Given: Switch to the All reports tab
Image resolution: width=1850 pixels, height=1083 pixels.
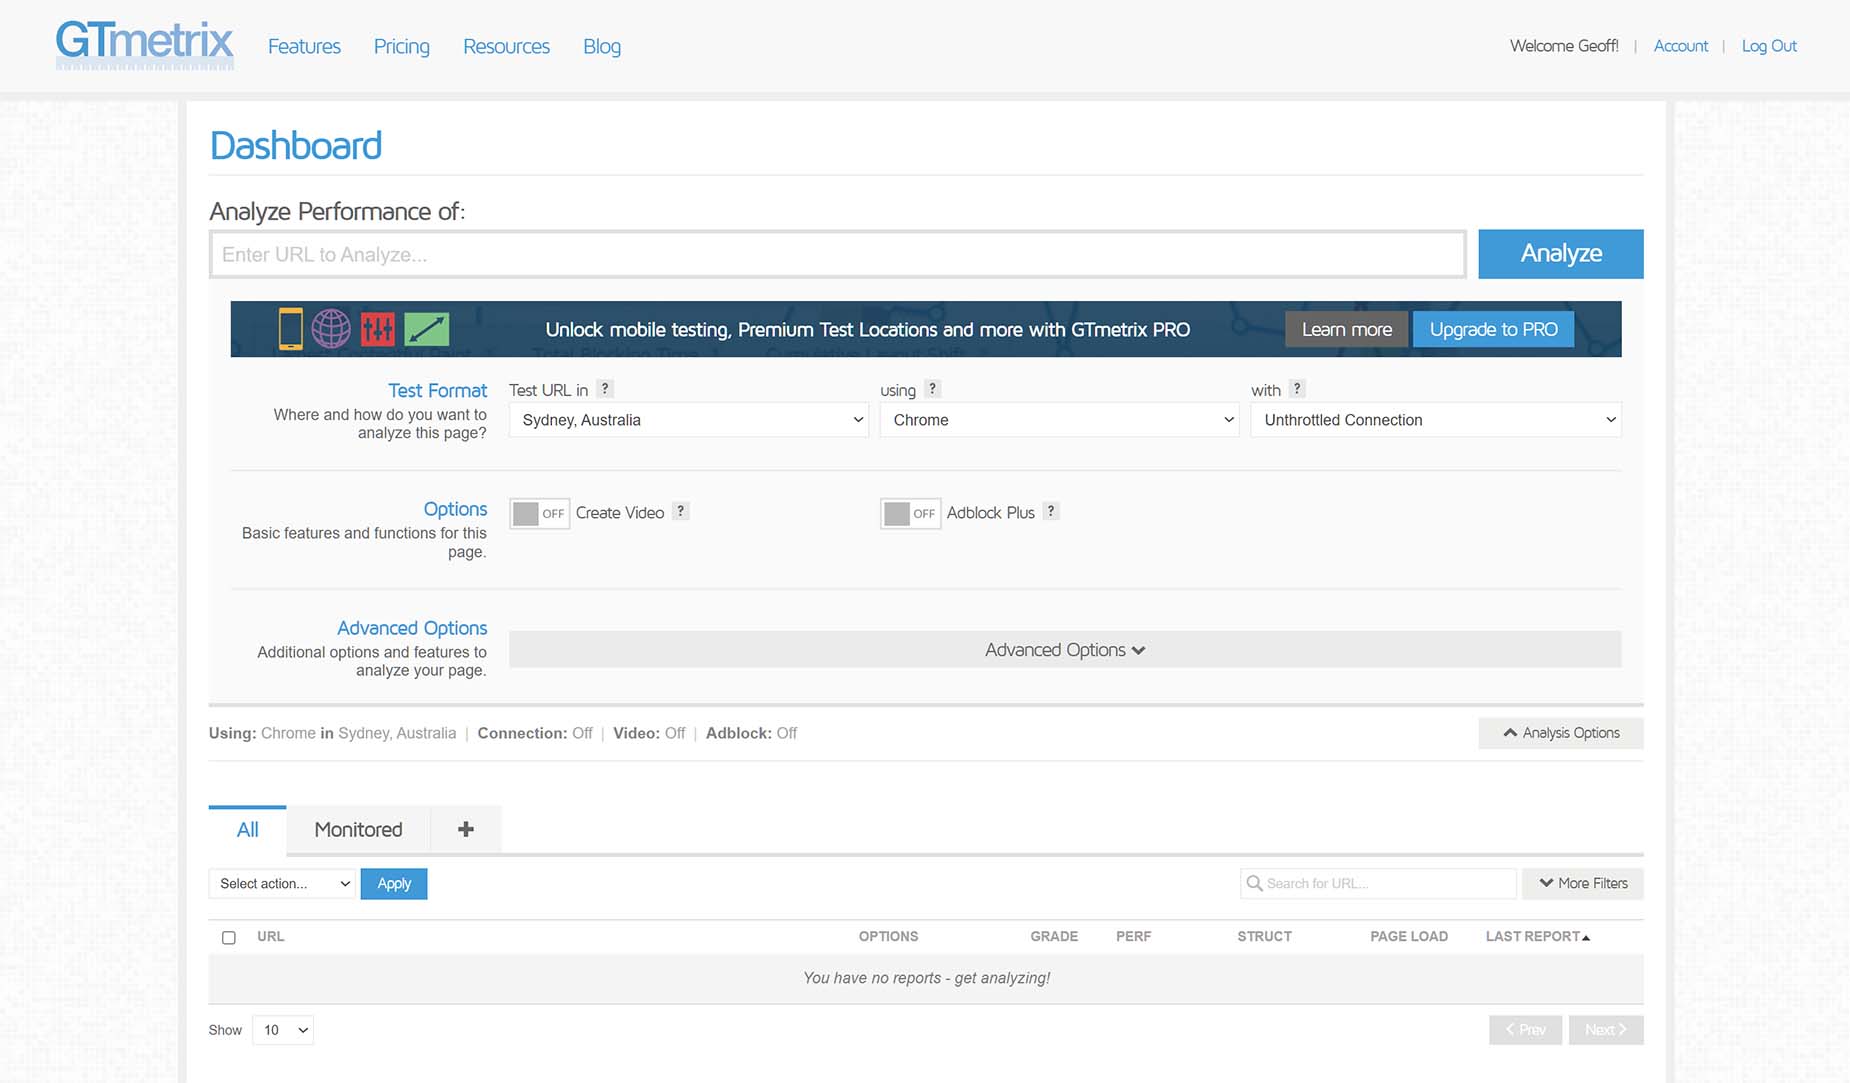Looking at the screenshot, I should 248,829.
